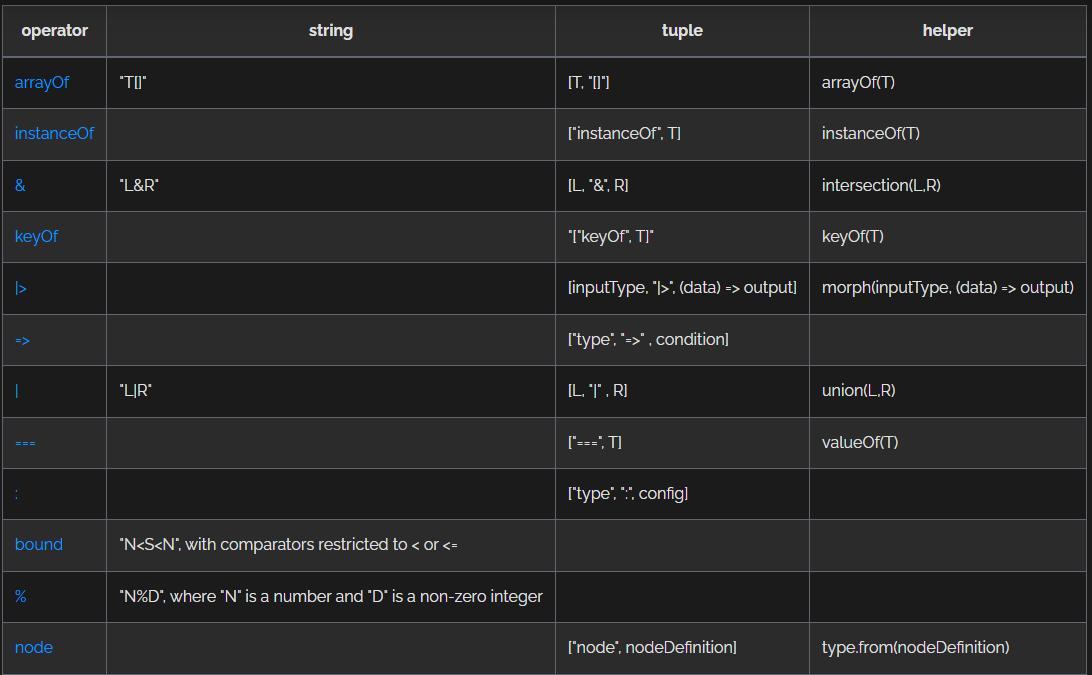Open the arrayOf operator link
The width and height of the screenshot is (1092, 675).
(x=42, y=82)
